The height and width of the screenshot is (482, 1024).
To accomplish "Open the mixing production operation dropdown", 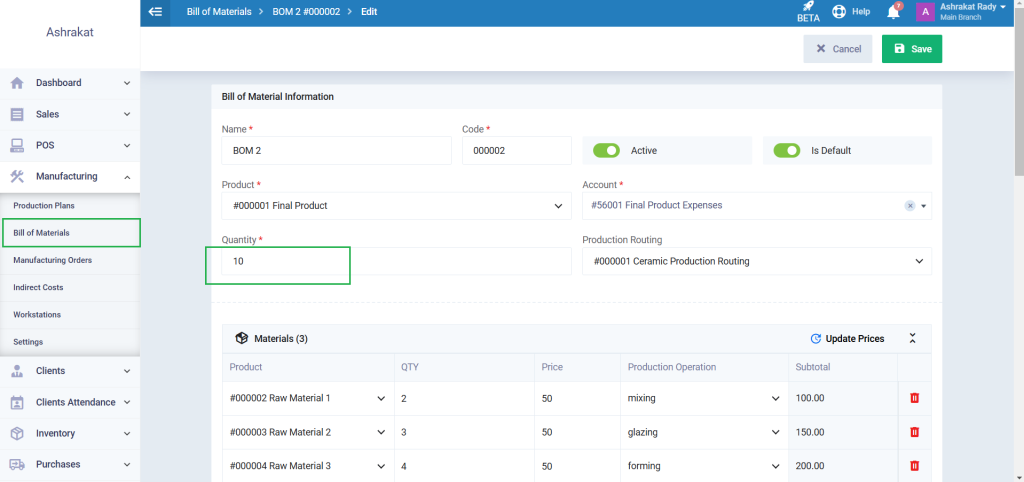I will pos(703,398).
